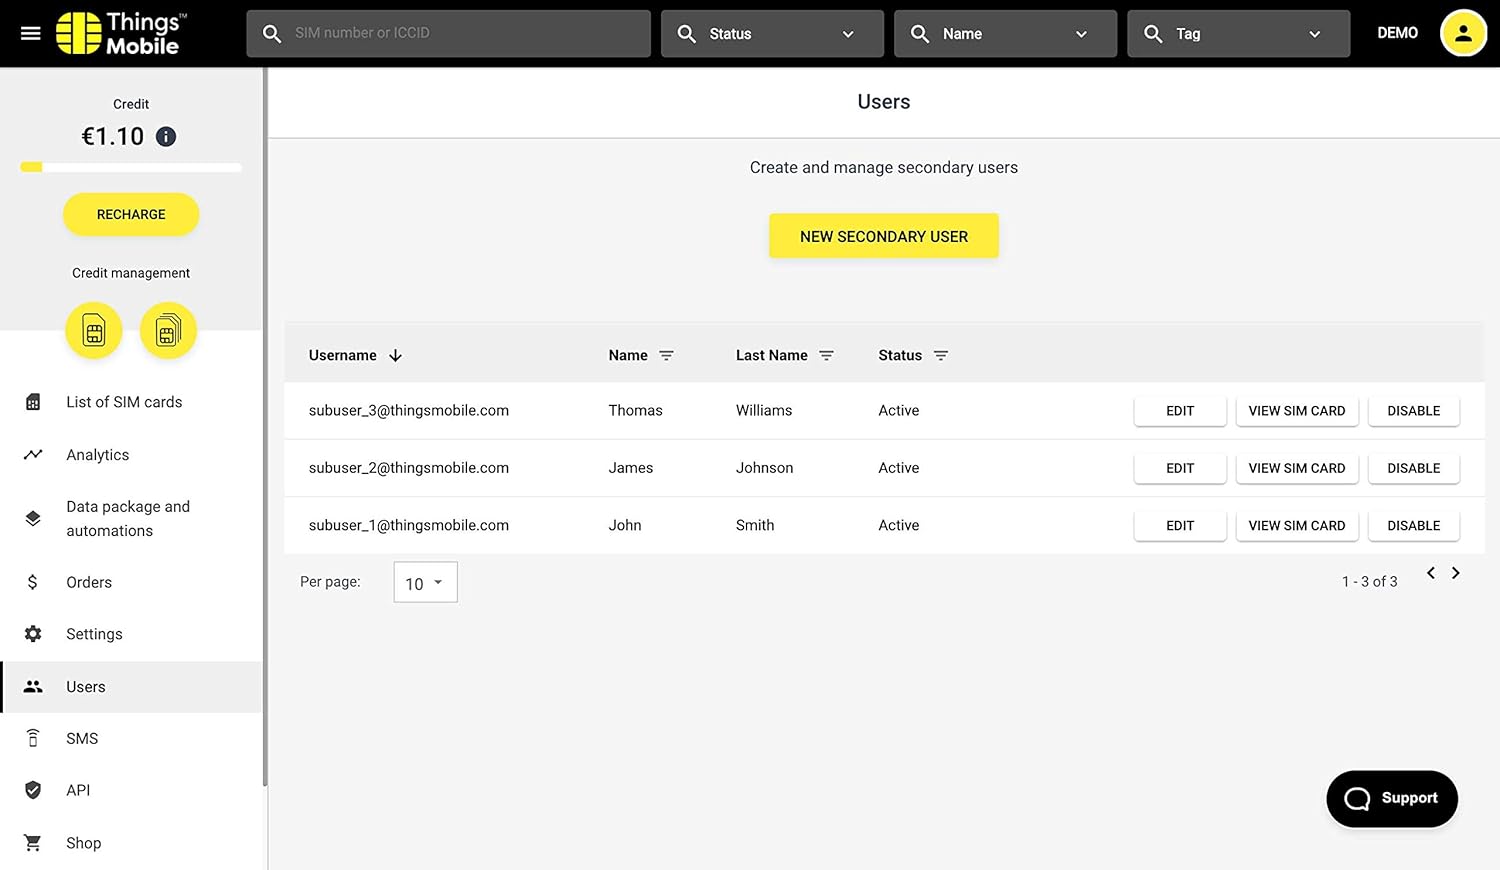Click the single SIM credit icon

pyautogui.click(x=94, y=330)
